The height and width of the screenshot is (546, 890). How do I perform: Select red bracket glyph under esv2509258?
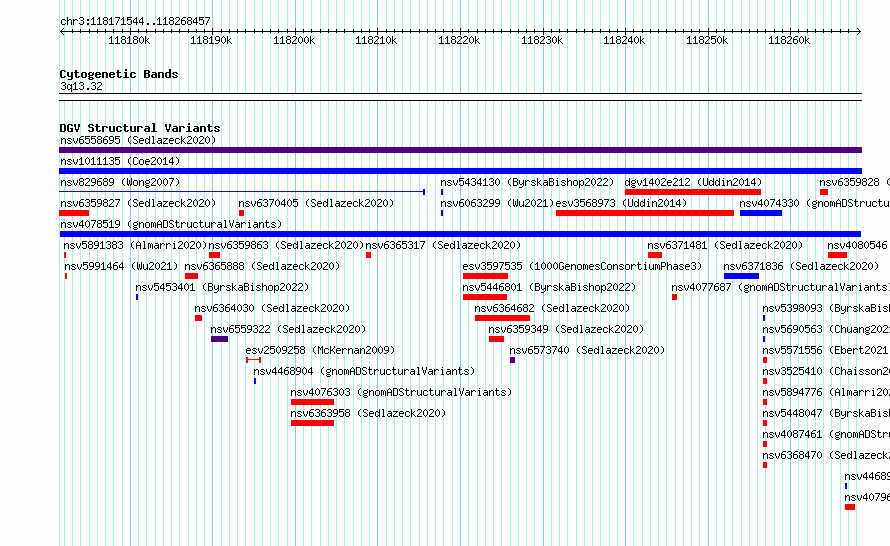[253, 360]
